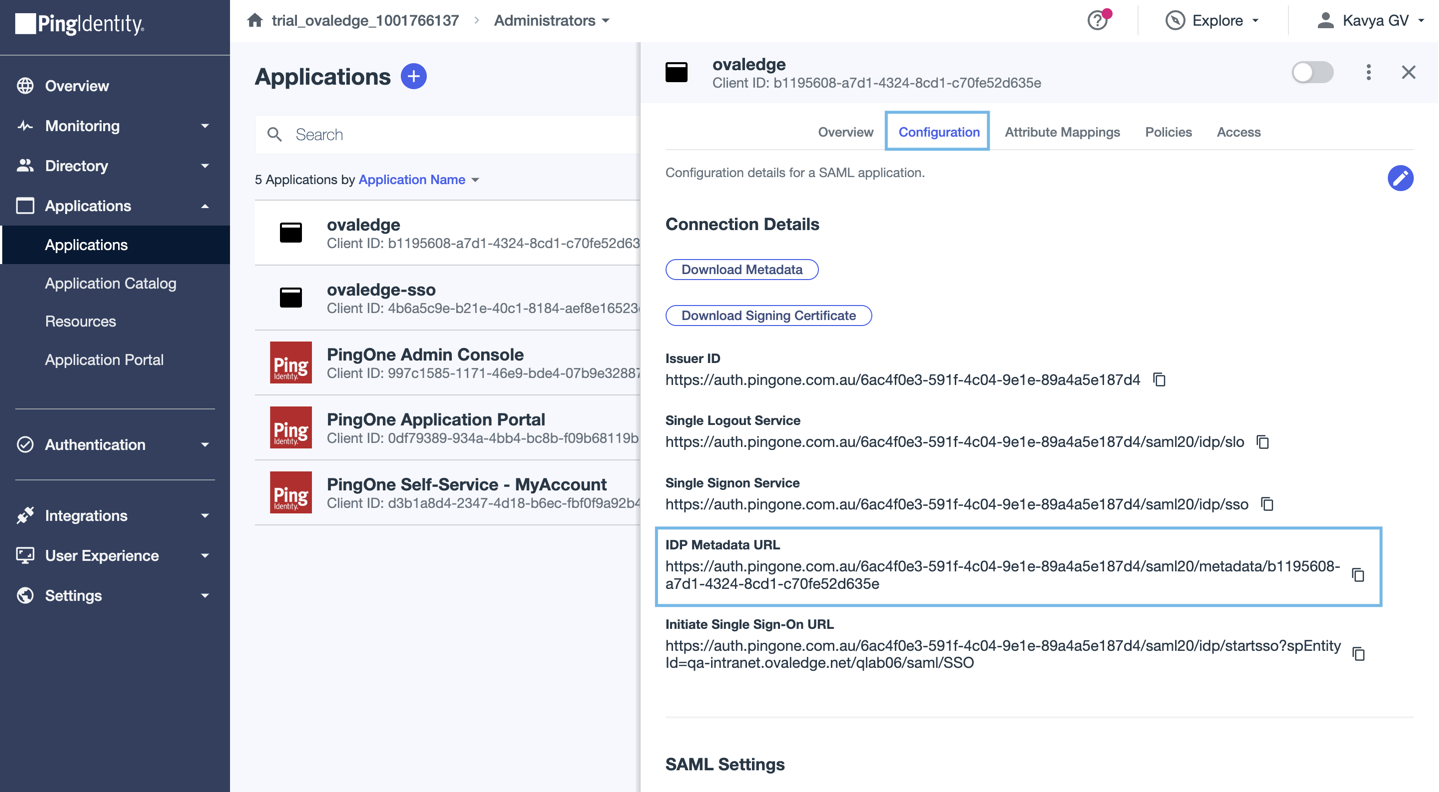Image resolution: width=1439 pixels, height=792 pixels.
Task: Click the PingOne Application Portal logo
Action: point(291,428)
